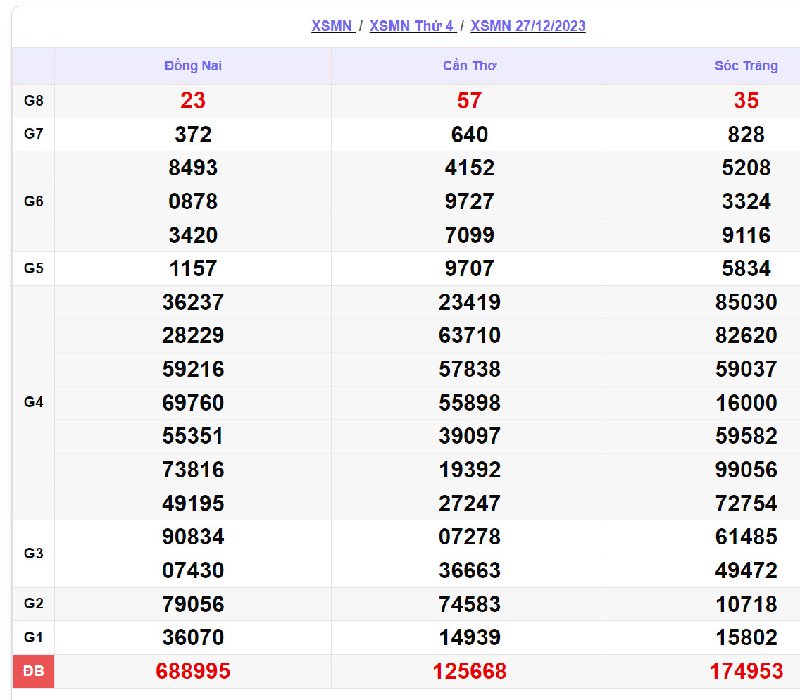Click the G8 row label
Screen dimensions: 800x700
pos(33,101)
